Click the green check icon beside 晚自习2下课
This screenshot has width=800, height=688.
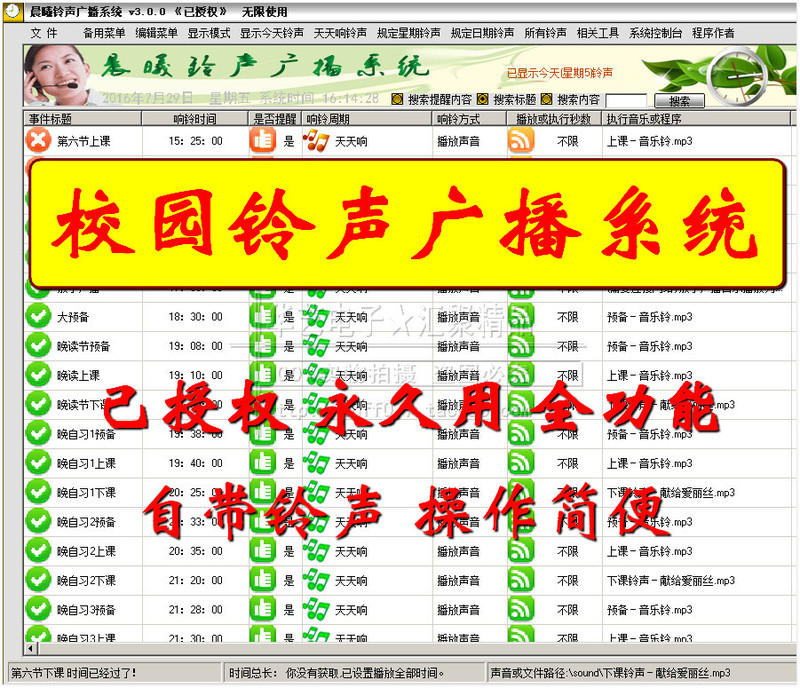click(x=38, y=580)
